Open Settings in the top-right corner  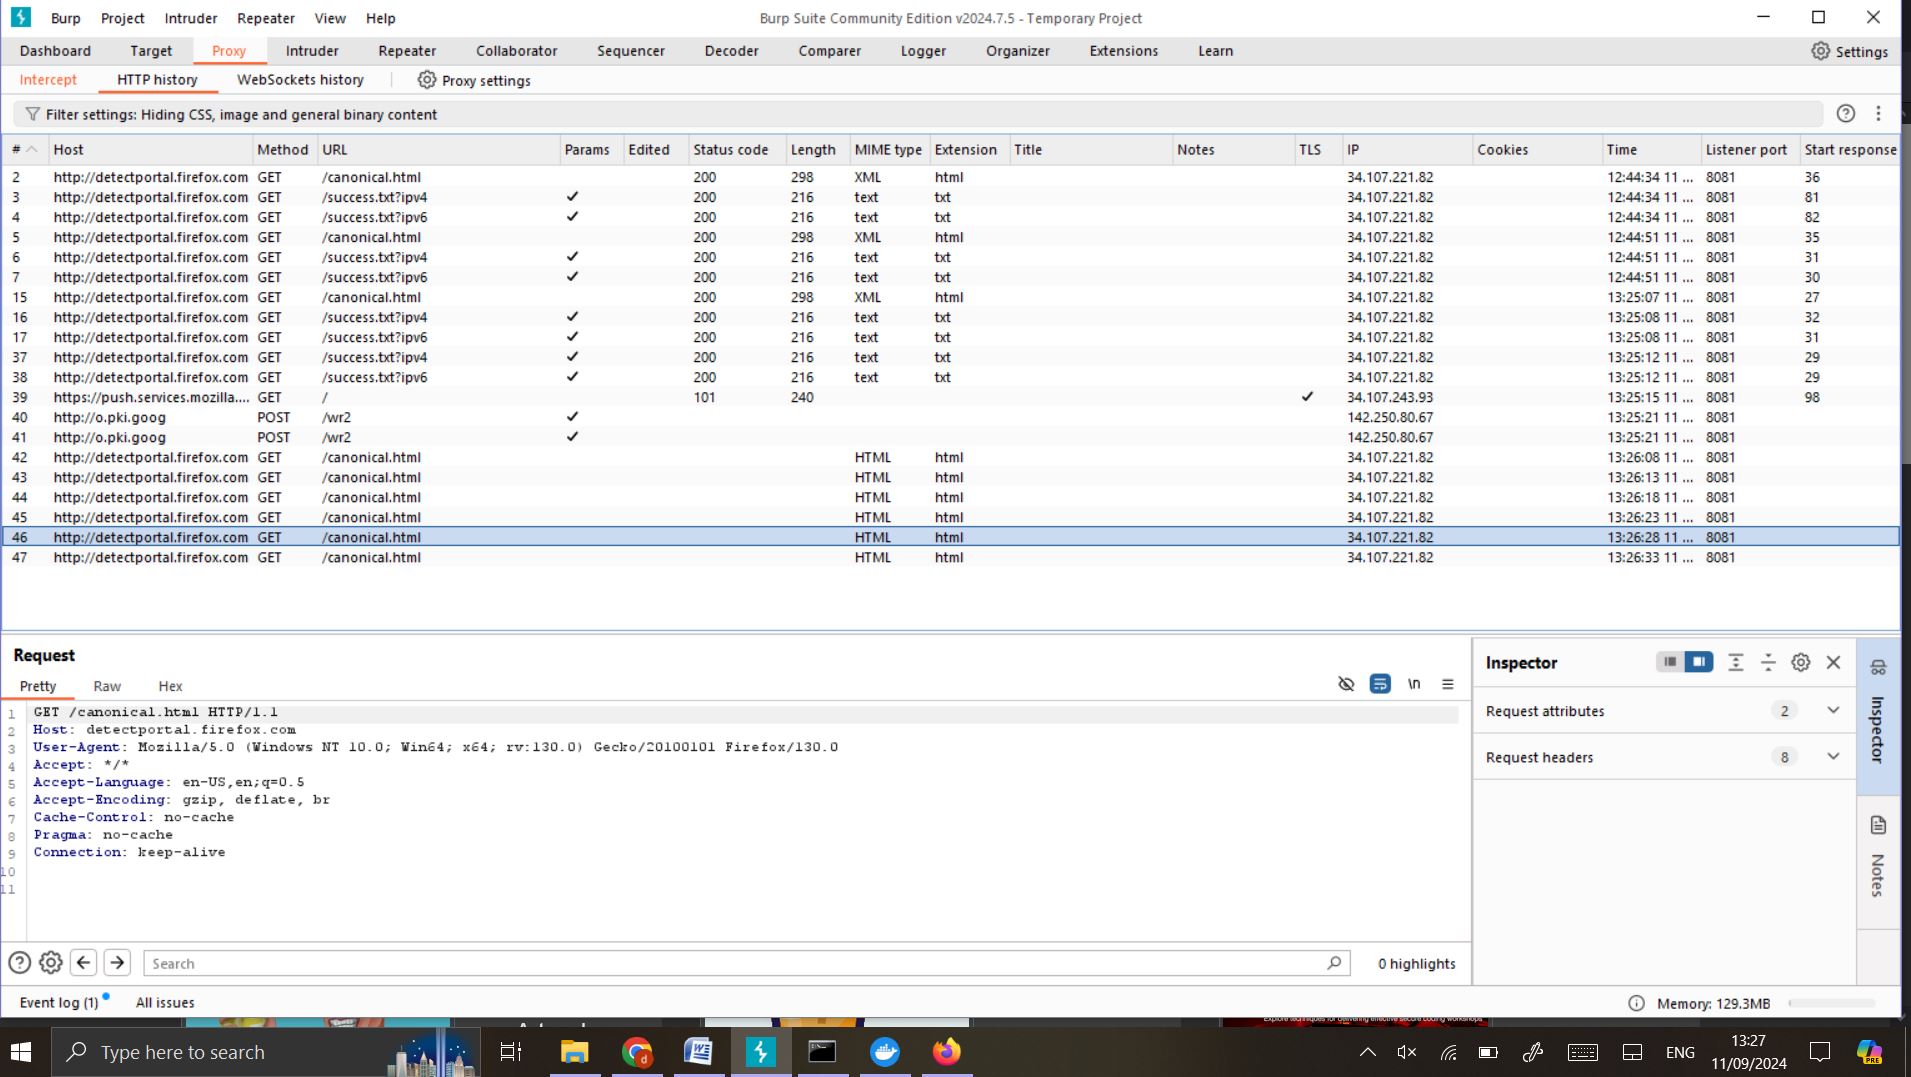click(1850, 50)
